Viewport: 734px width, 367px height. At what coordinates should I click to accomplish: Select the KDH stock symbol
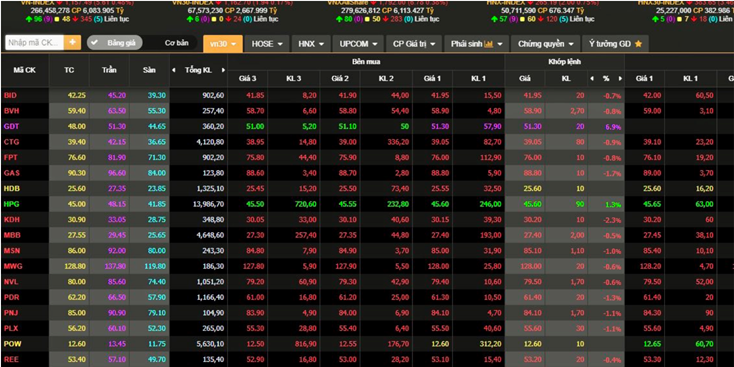tap(12, 220)
